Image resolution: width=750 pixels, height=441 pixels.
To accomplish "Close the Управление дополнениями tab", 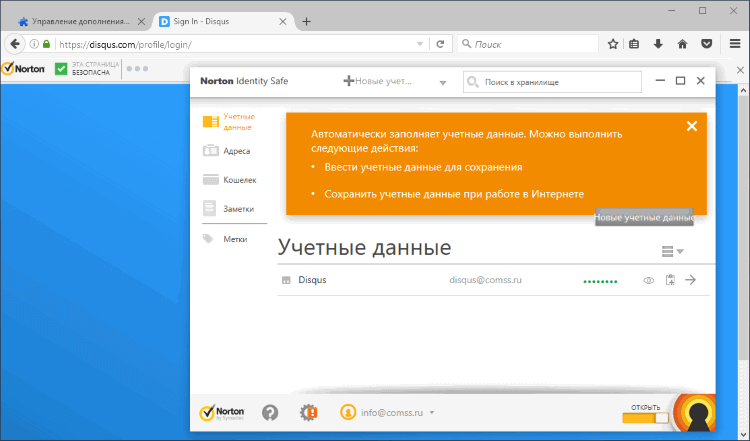I will (x=141, y=22).
